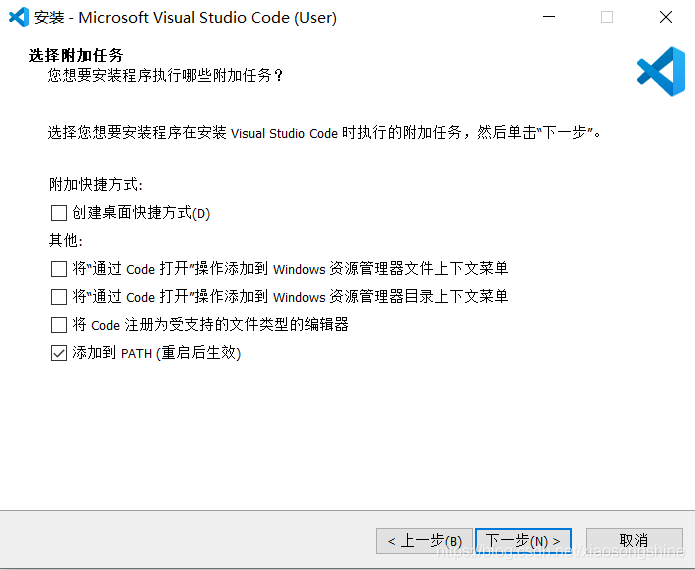This screenshot has width=695, height=570.
Task: Cancel setup with the 取消 button
Action: coord(634,541)
